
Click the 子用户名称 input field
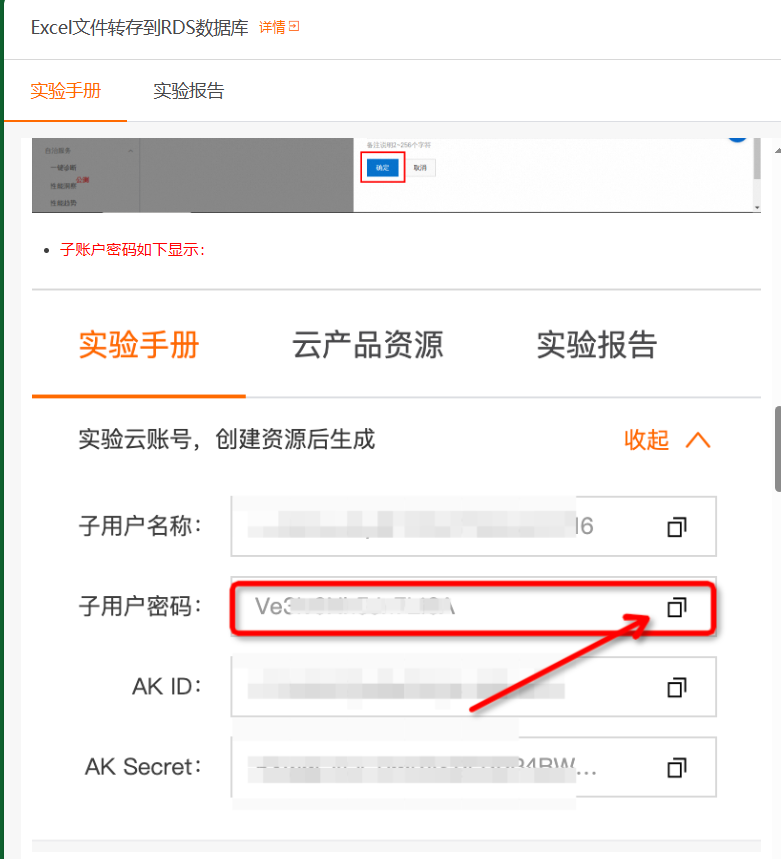[x=473, y=526]
